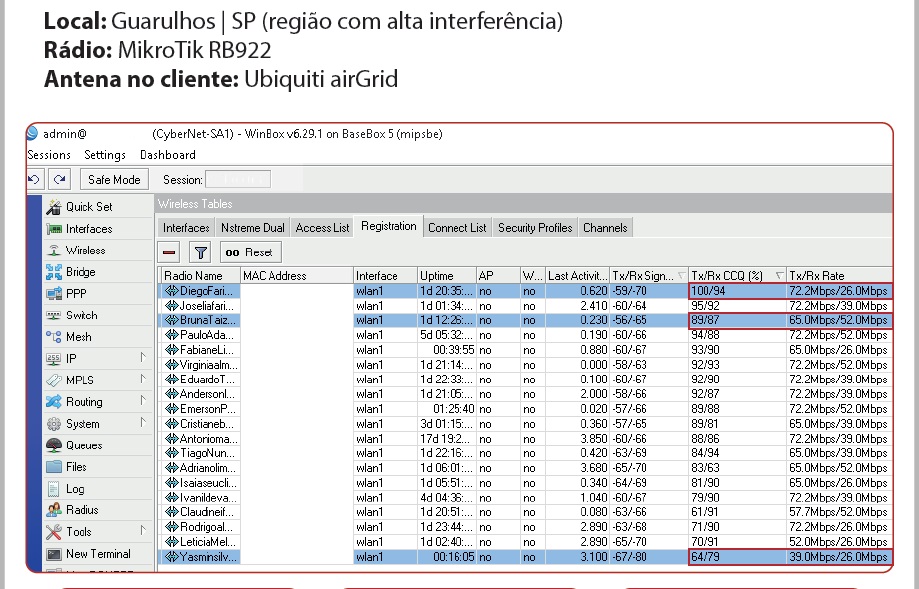Click the Undo arrow icon
Image resolution: width=919 pixels, height=589 pixels.
pos(33,179)
